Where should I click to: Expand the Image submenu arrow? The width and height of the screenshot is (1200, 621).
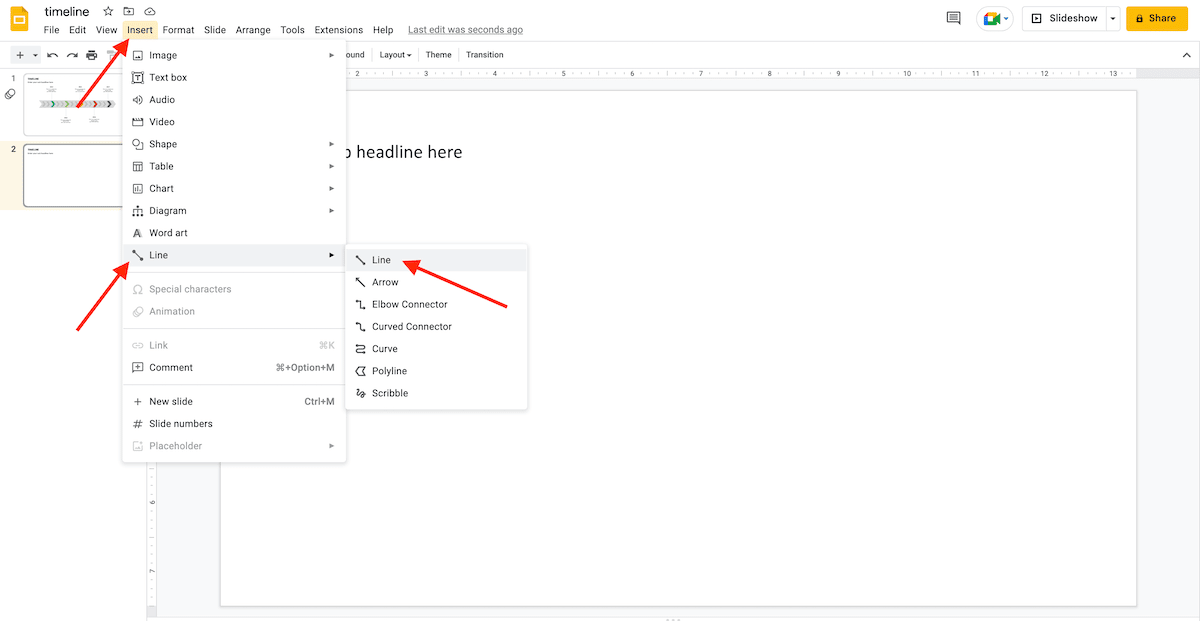click(x=332, y=55)
